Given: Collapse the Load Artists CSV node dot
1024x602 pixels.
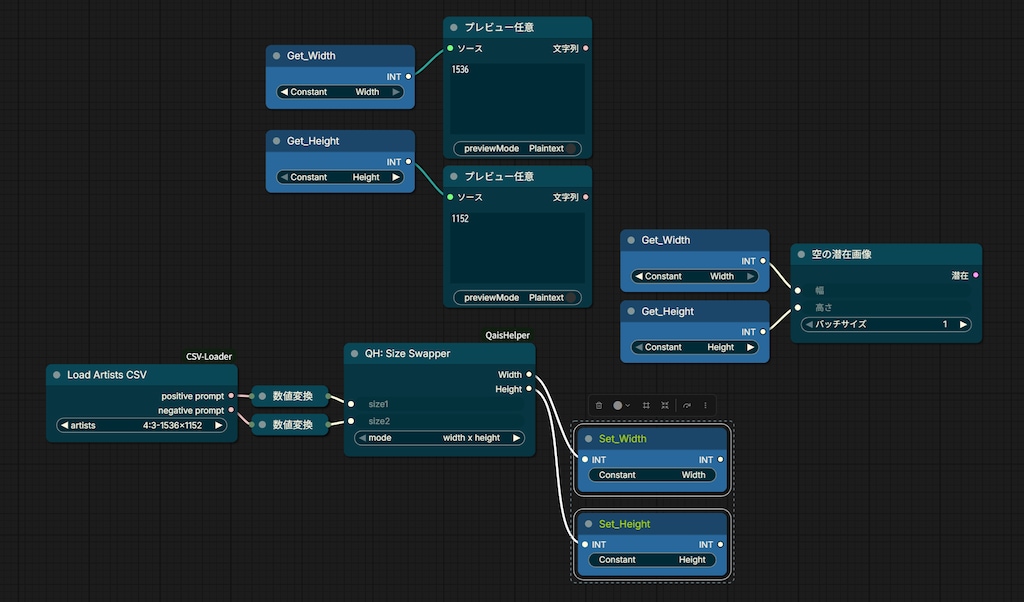Looking at the screenshot, I should click(57, 375).
